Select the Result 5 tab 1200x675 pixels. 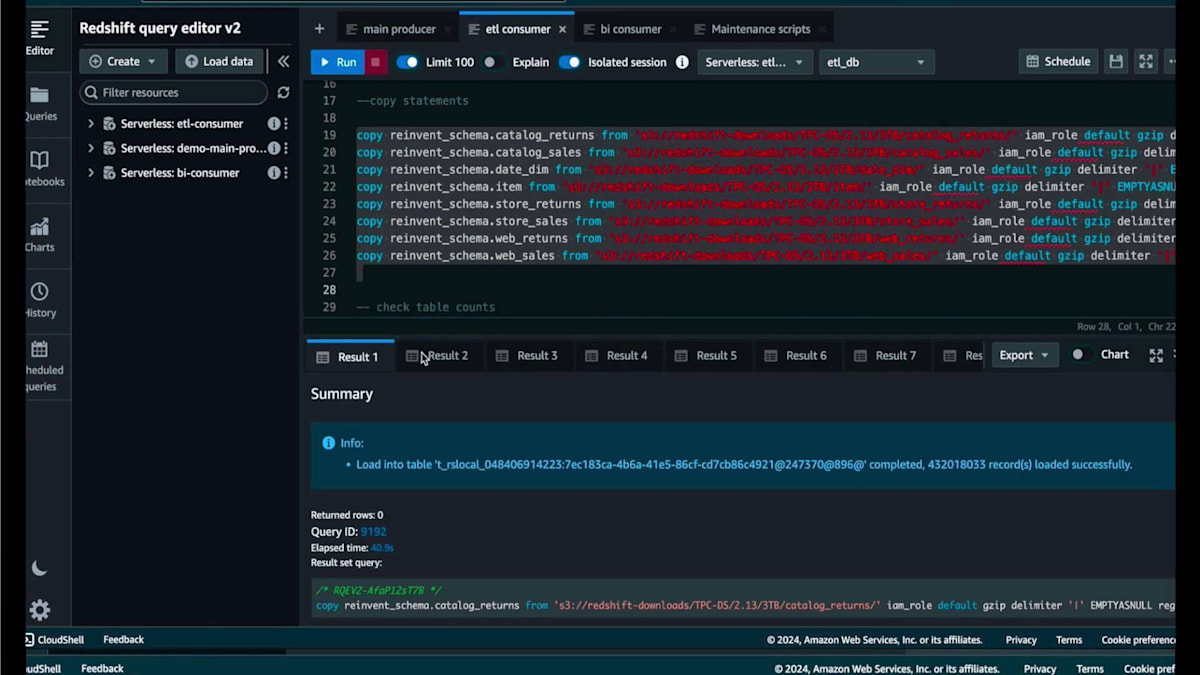click(x=707, y=356)
